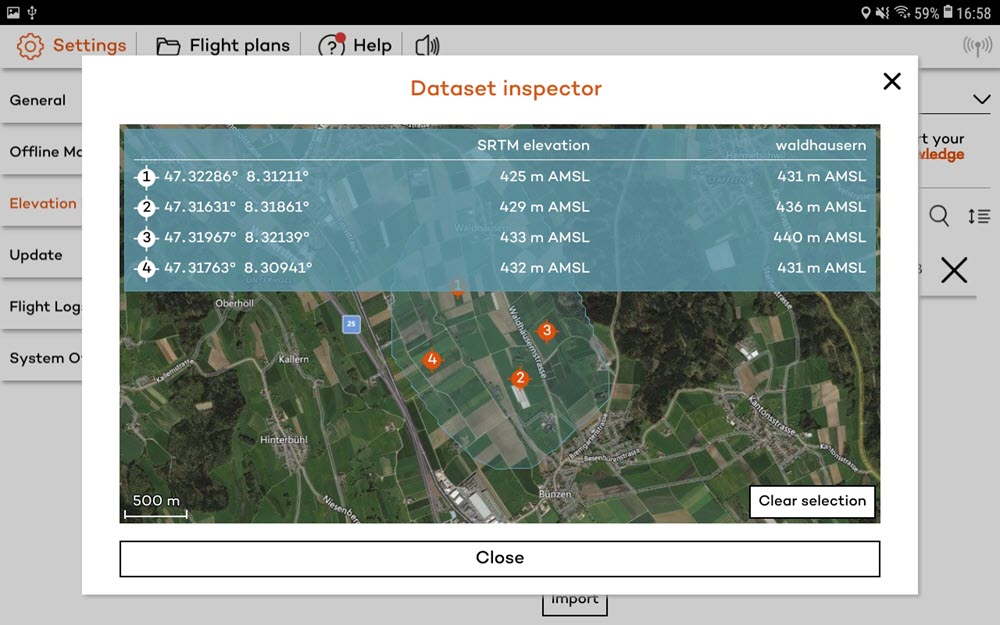Select waypoint marker 3 on the map
Screen dimensions: 1000x625
tap(547, 330)
